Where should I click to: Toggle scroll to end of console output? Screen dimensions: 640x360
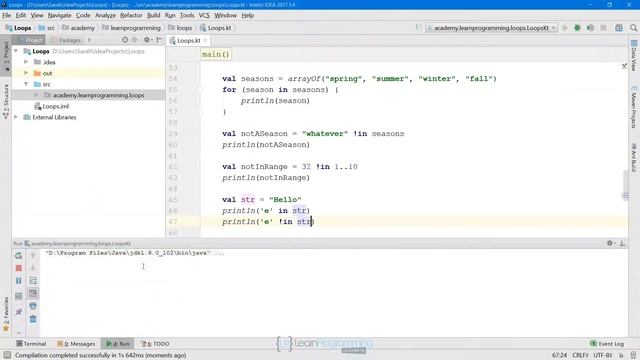click(x=33, y=293)
